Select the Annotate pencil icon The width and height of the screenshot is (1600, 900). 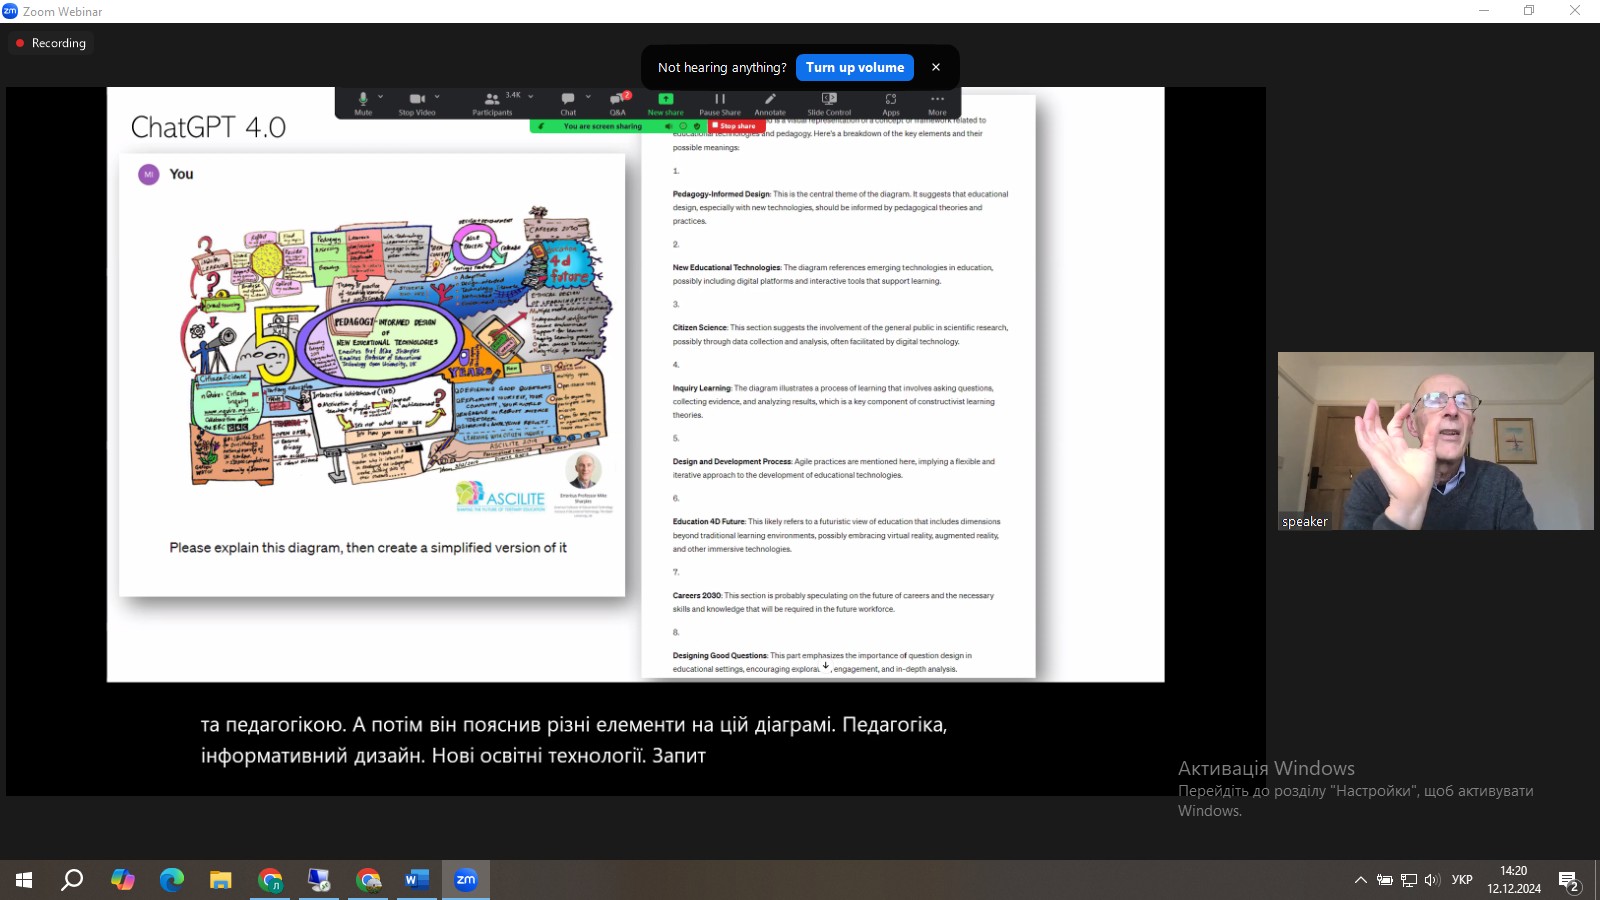[770, 98]
